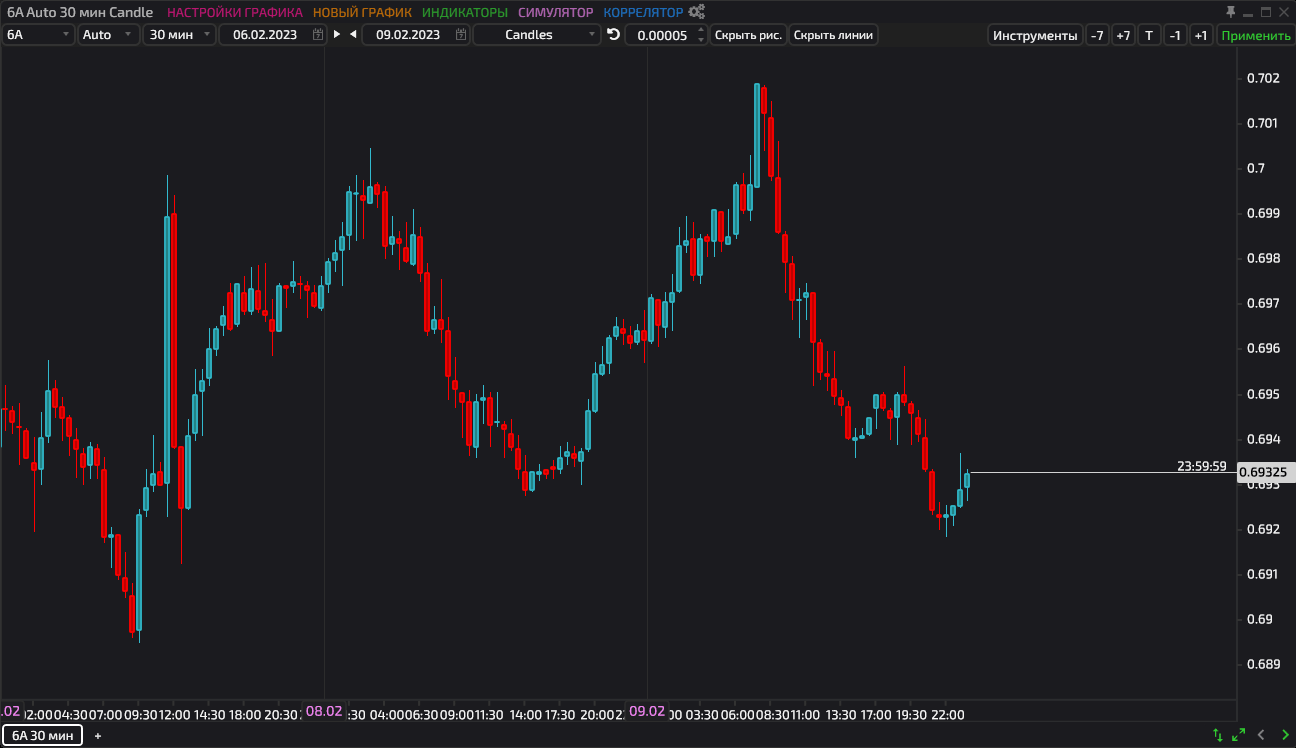Click the 23:59:59 countdown label
The image size is (1296, 748).
click(1202, 466)
